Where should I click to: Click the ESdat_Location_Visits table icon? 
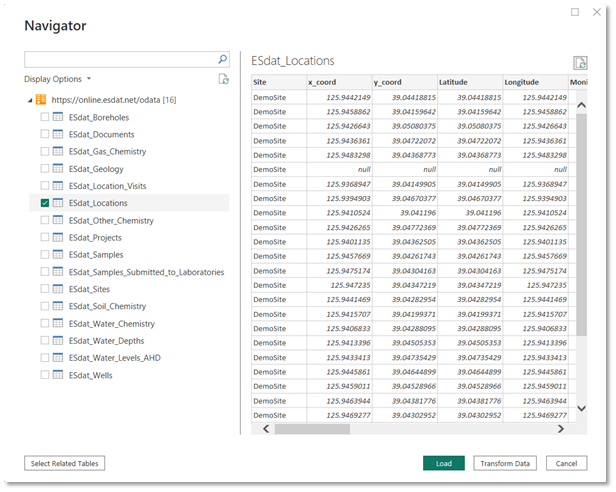click(58, 185)
